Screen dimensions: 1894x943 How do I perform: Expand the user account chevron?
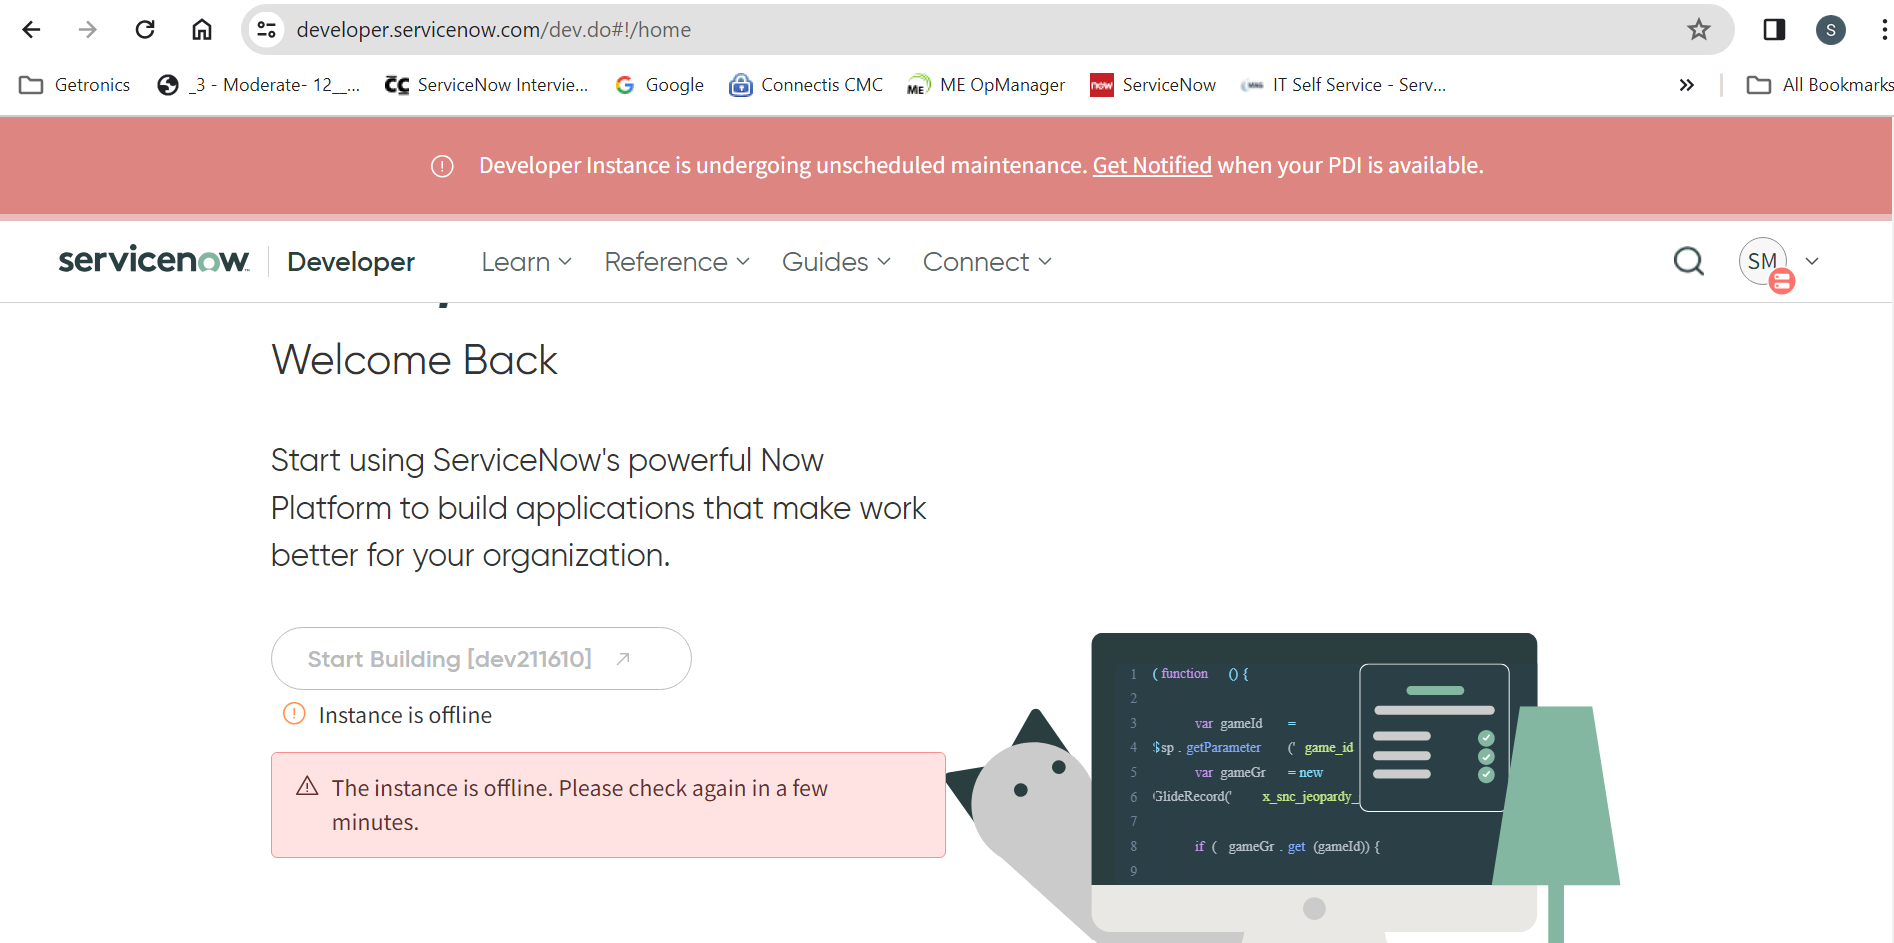pos(1812,261)
